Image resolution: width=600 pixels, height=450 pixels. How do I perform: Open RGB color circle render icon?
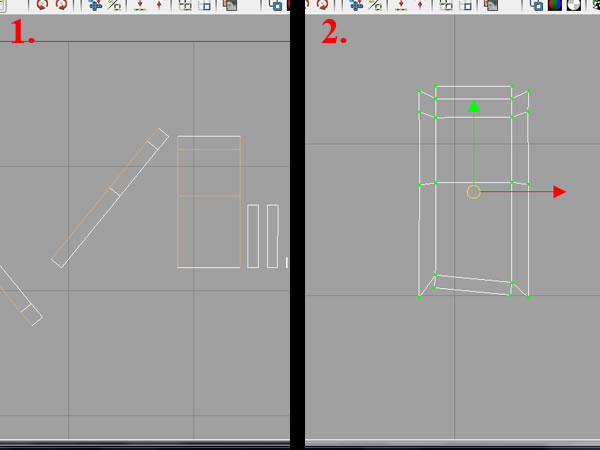(x=555, y=5)
